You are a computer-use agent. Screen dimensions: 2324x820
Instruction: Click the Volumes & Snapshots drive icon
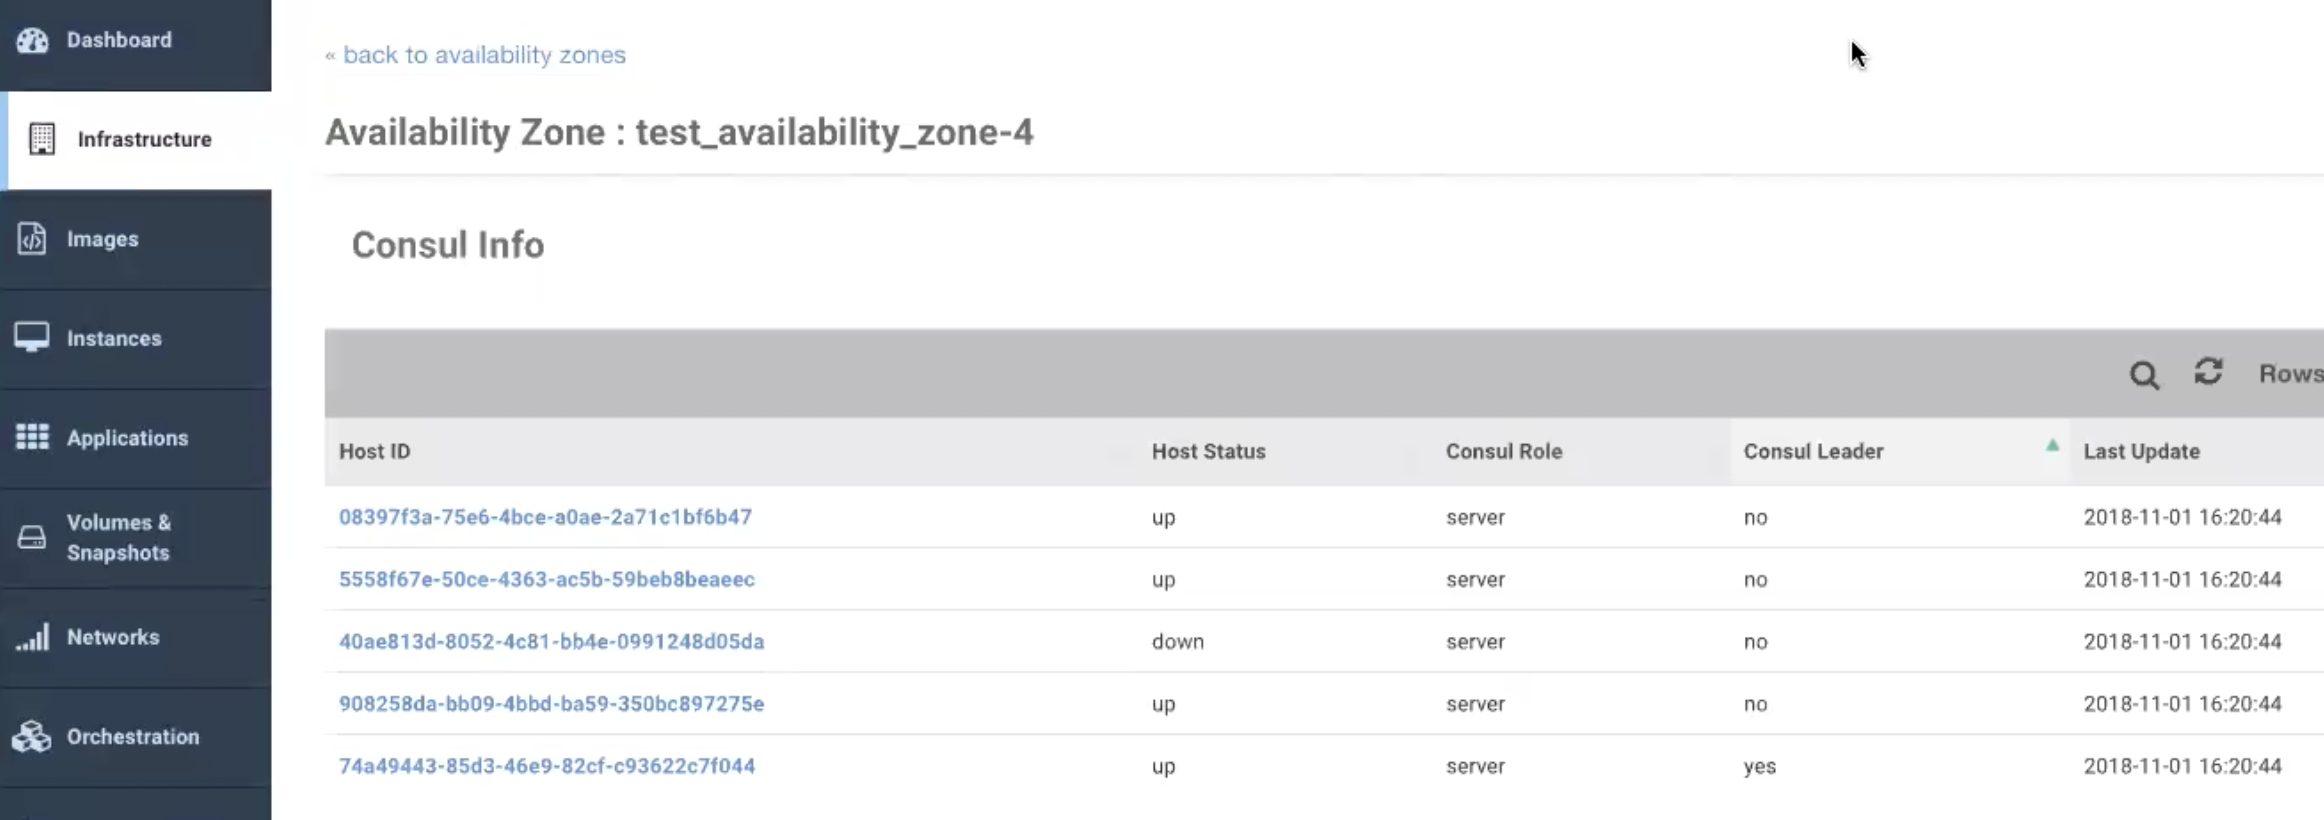click(32, 537)
